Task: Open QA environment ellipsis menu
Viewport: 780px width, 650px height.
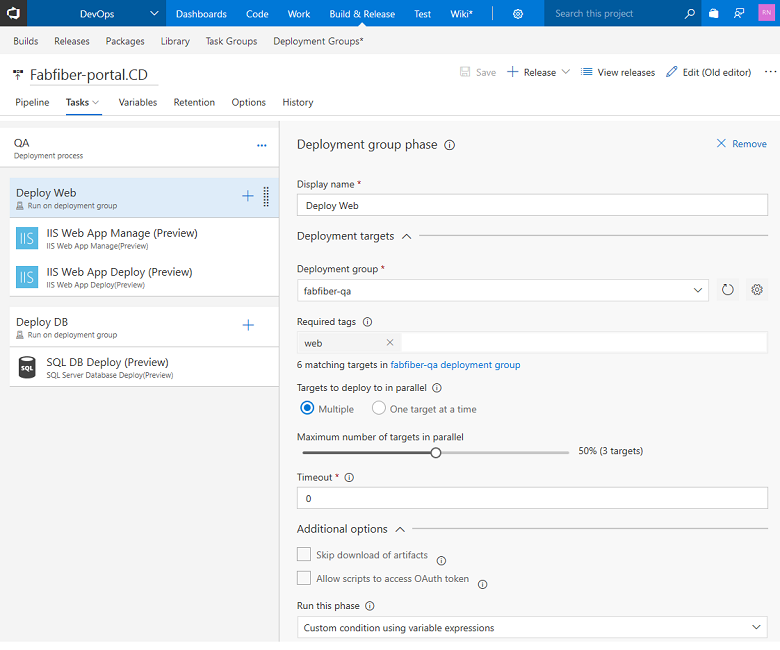Action: (262, 146)
